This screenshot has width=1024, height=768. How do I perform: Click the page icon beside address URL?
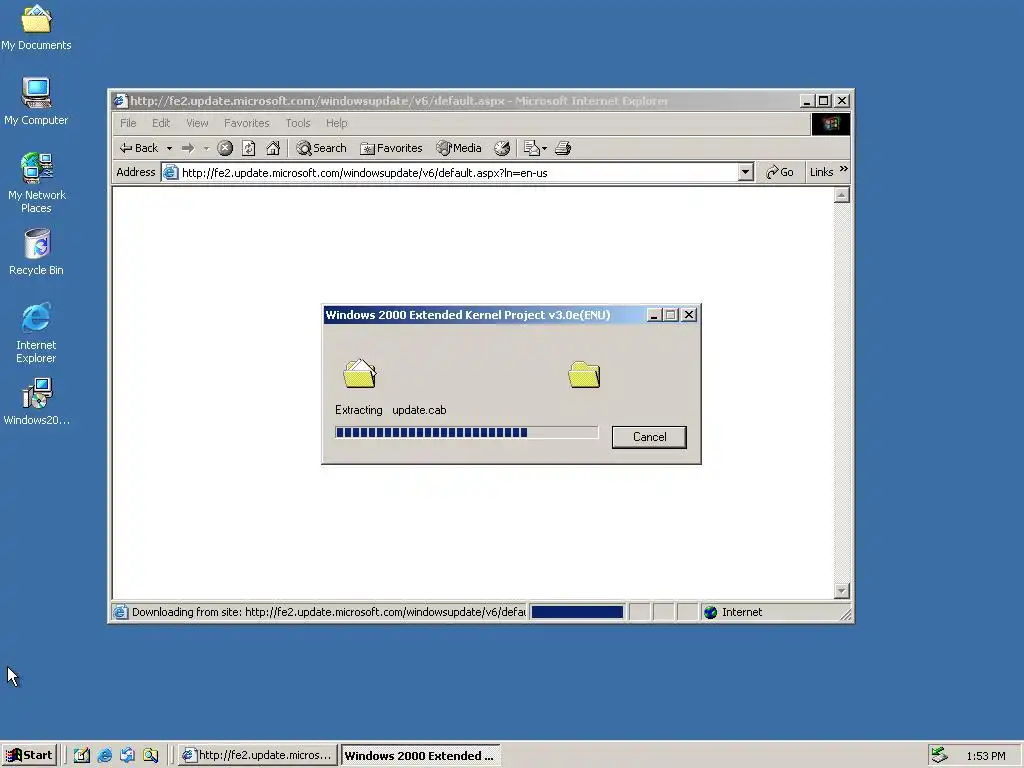[x=170, y=172]
